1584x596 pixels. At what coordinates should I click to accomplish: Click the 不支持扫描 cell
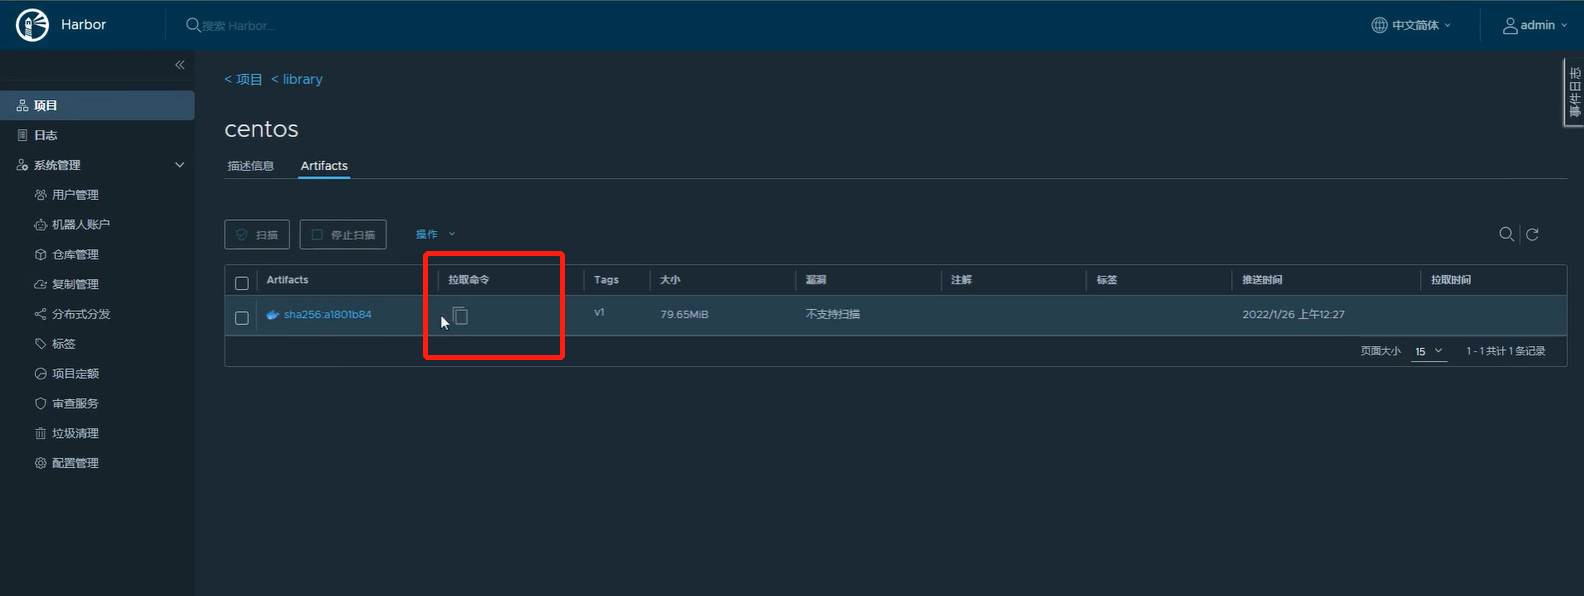[x=833, y=314]
